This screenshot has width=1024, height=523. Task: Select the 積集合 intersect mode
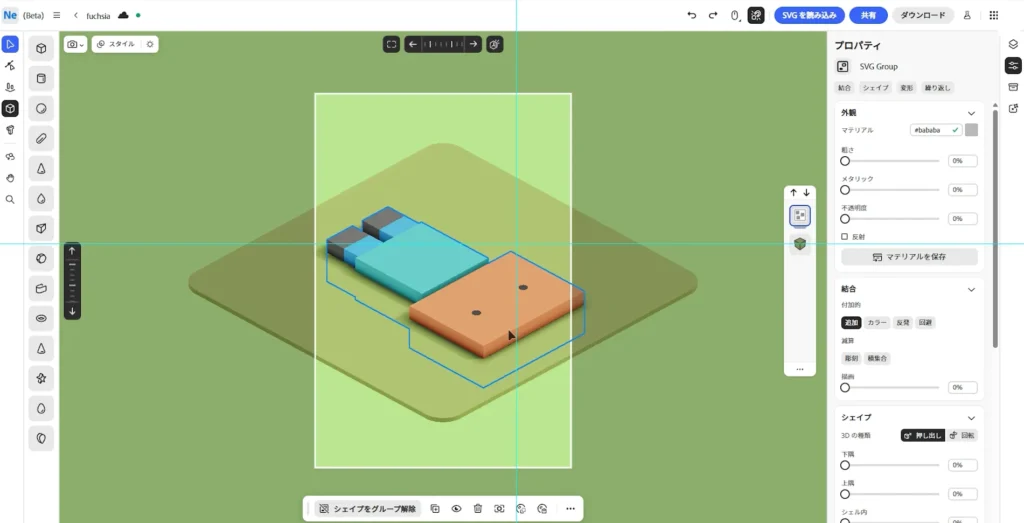[x=877, y=358]
